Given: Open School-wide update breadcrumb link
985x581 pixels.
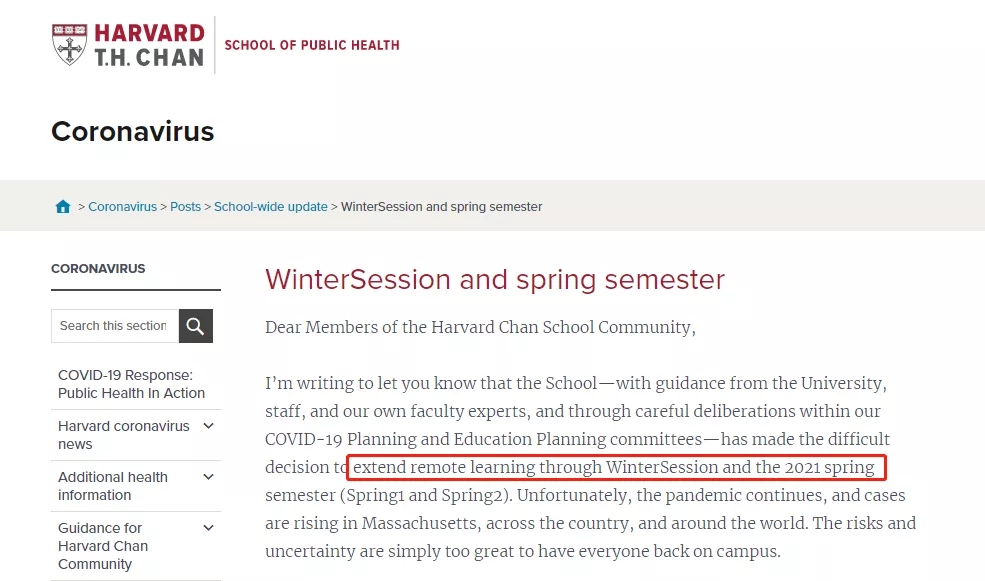Looking at the screenshot, I should (x=270, y=207).
